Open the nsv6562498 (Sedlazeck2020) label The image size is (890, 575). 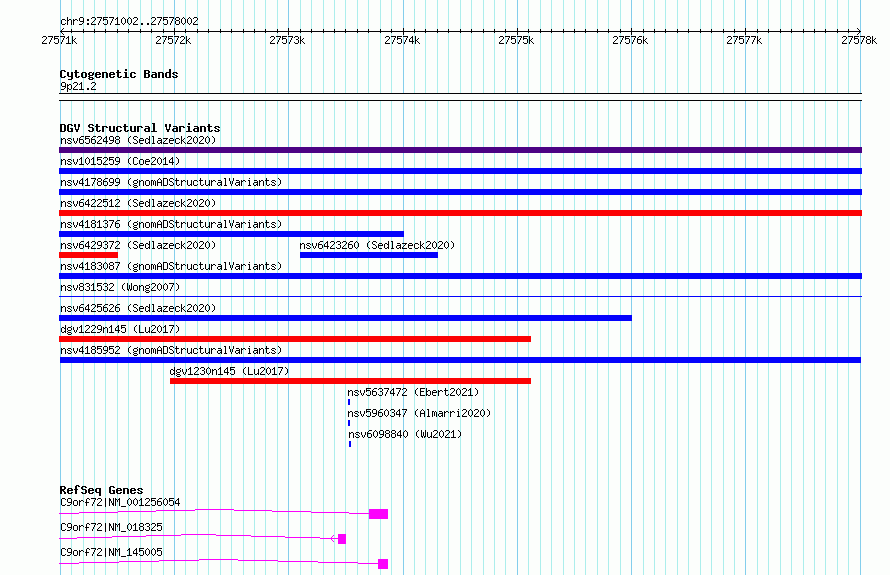[138, 140]
